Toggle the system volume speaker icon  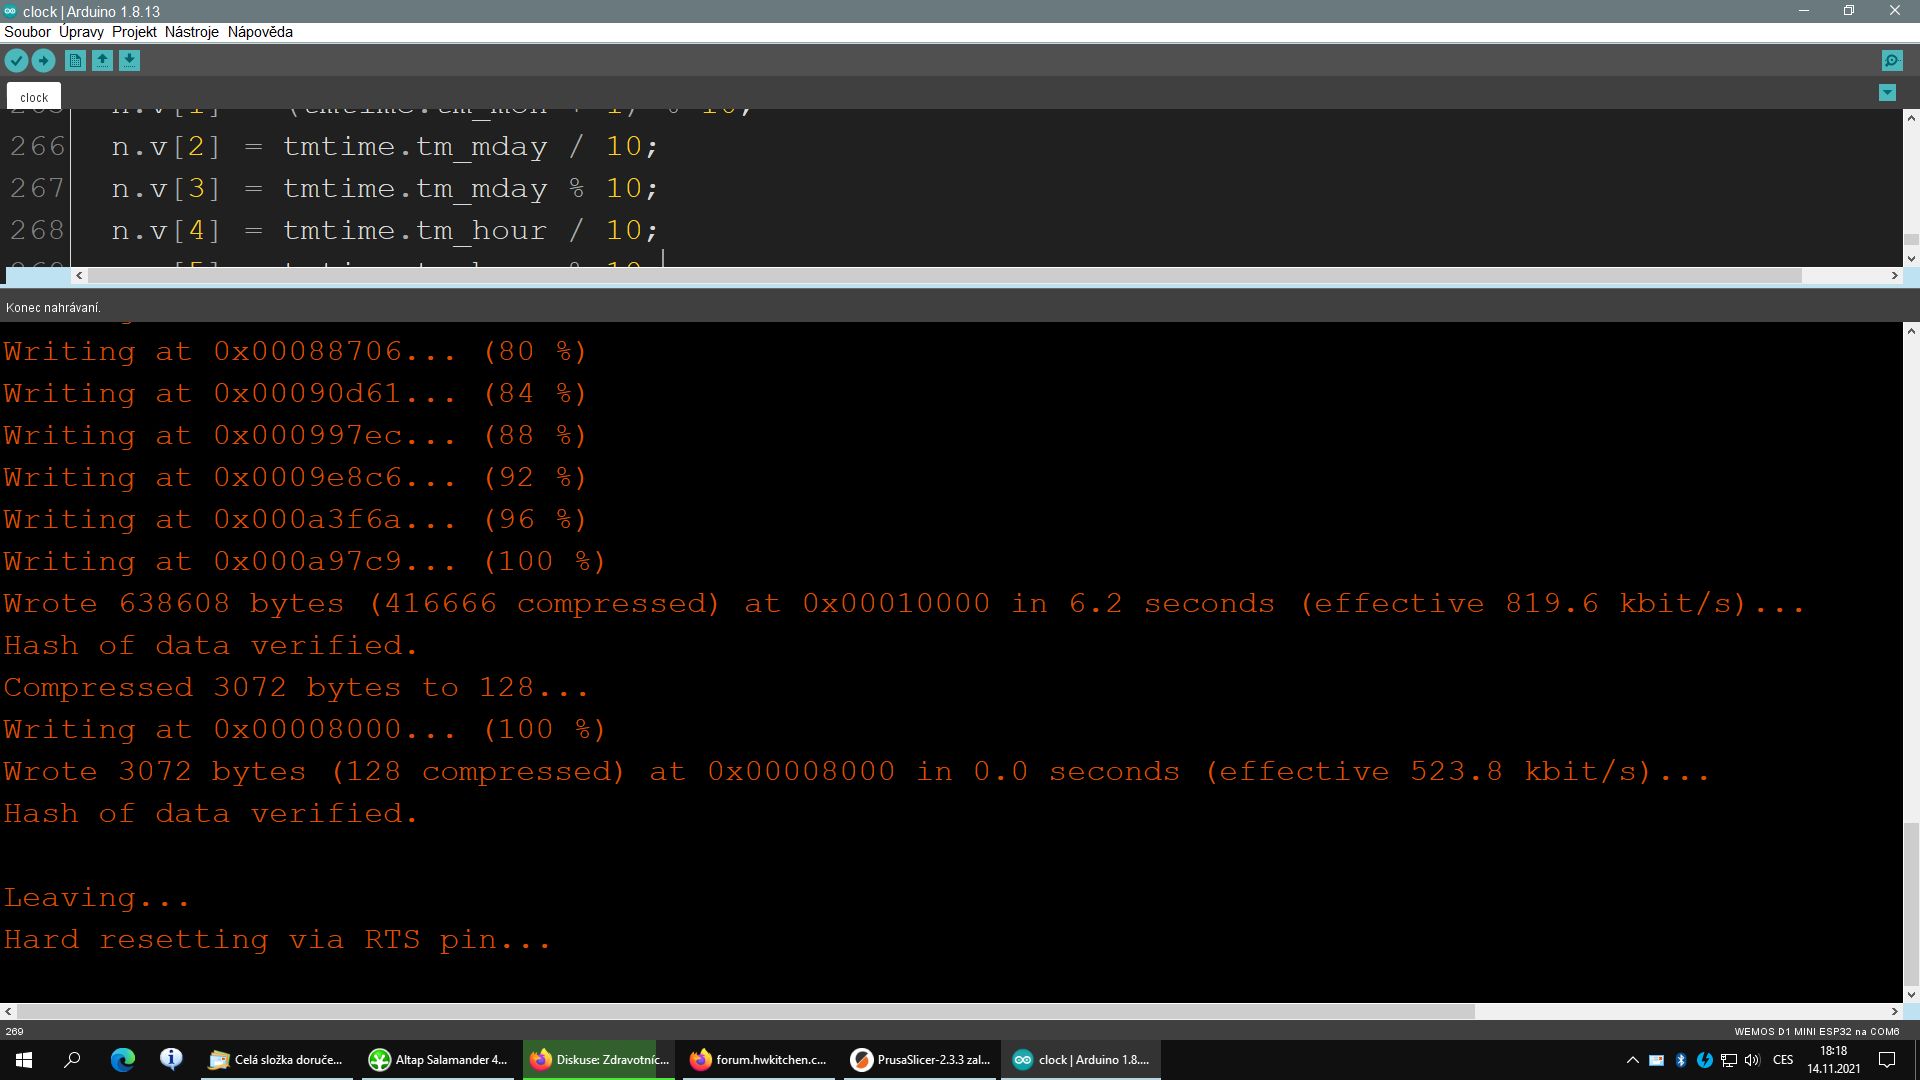1752,1060
